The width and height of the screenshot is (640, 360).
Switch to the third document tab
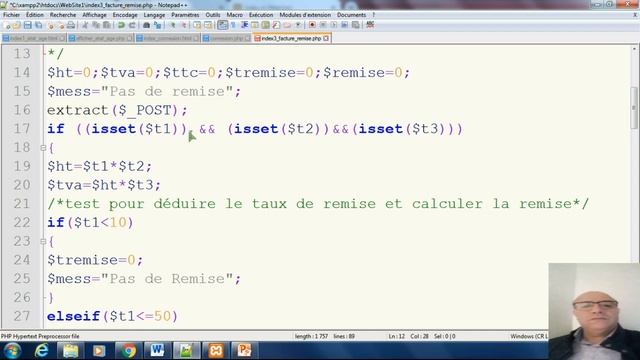pyautogui.click(x=168, y=38)
